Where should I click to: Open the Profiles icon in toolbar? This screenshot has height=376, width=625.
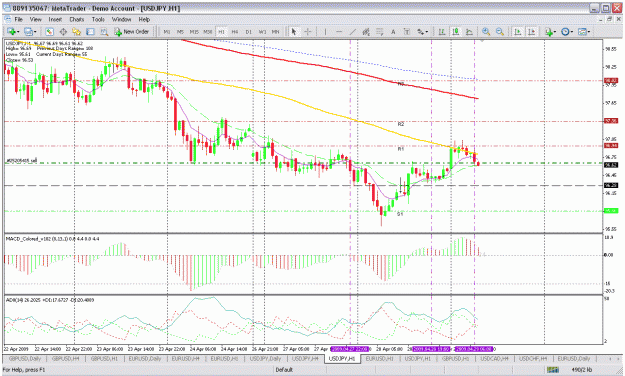coord(28,31)
